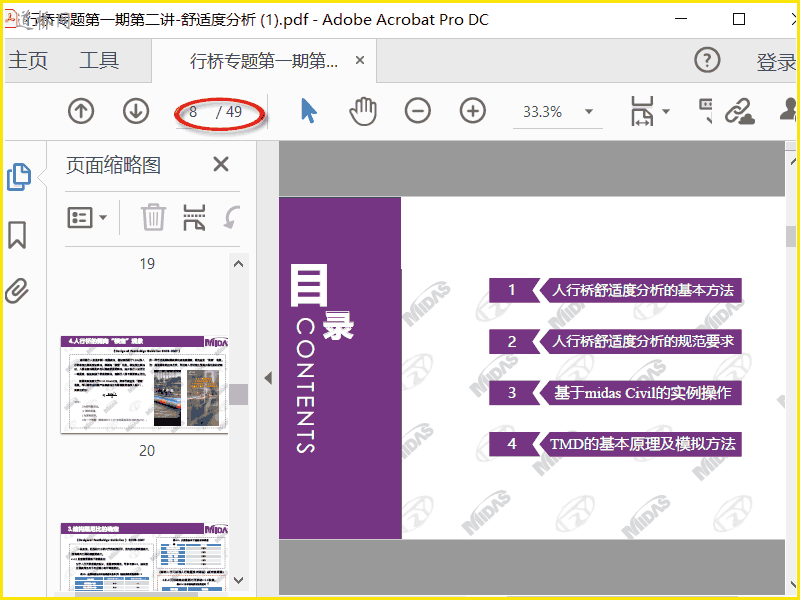Go to previous page with up arrow
The width and height of the screenshot is (800, 600).
tap(81, 111)
